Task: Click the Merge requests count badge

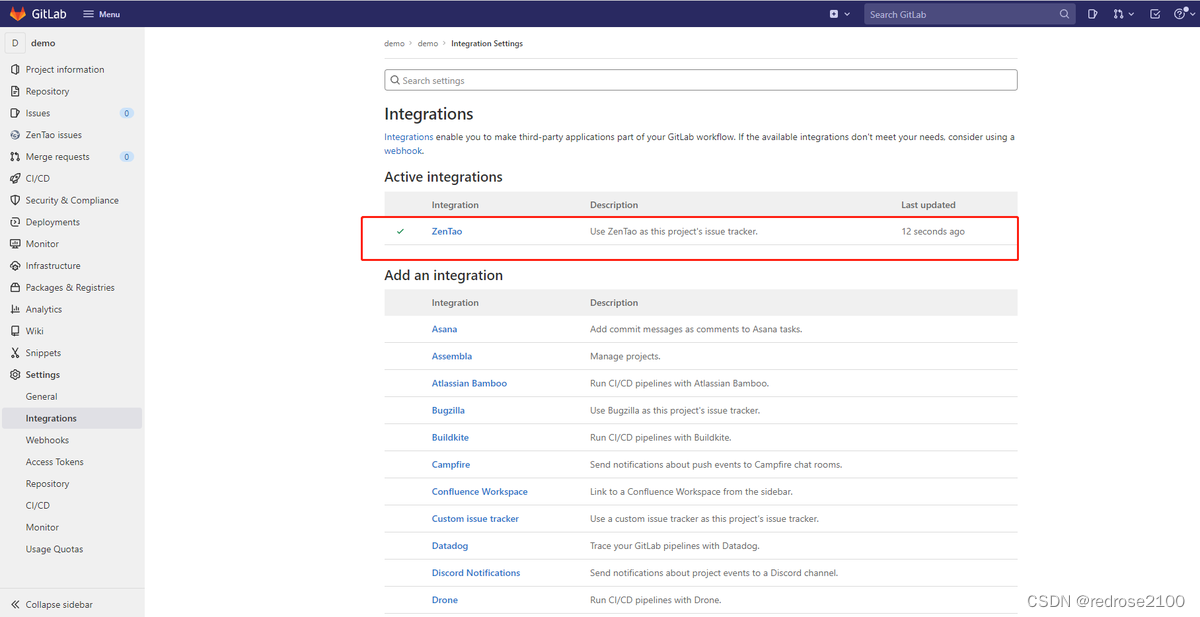Action: 127,157
